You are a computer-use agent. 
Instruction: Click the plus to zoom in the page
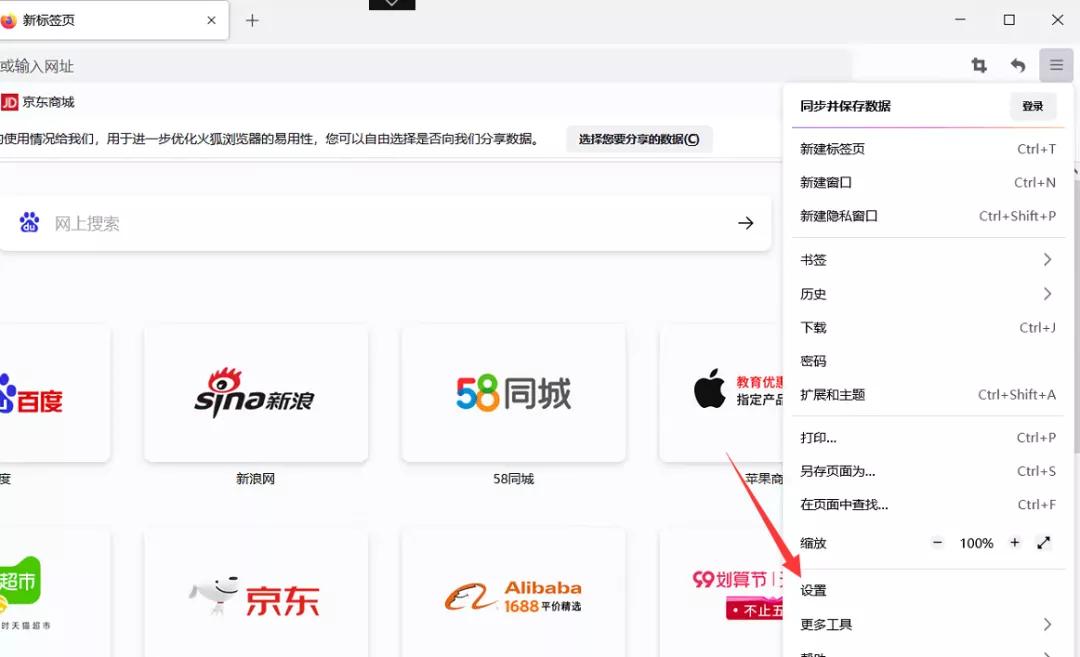(x=1014, y=543)
